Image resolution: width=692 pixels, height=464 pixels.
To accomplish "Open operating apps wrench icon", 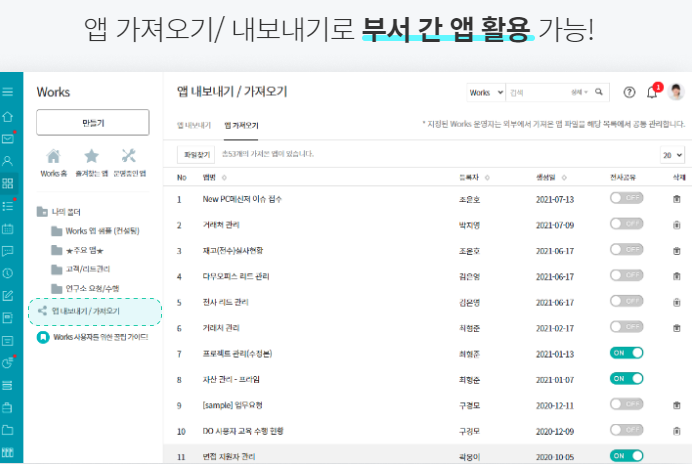I will point(129,156).
